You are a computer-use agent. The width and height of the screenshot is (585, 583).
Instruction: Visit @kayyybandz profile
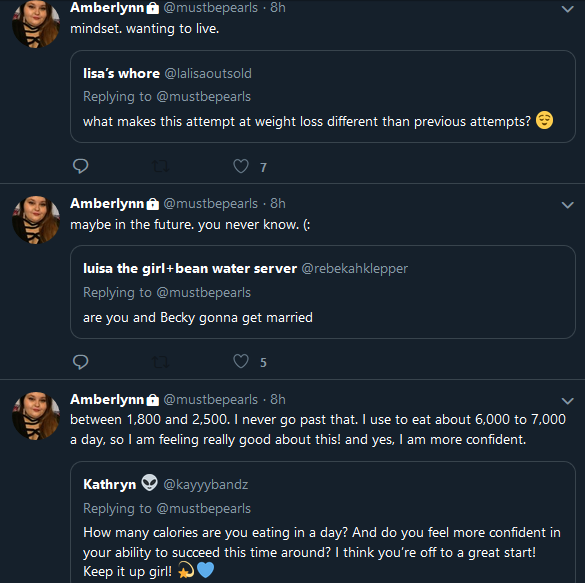pyautogui.click(x=206, y=485)
